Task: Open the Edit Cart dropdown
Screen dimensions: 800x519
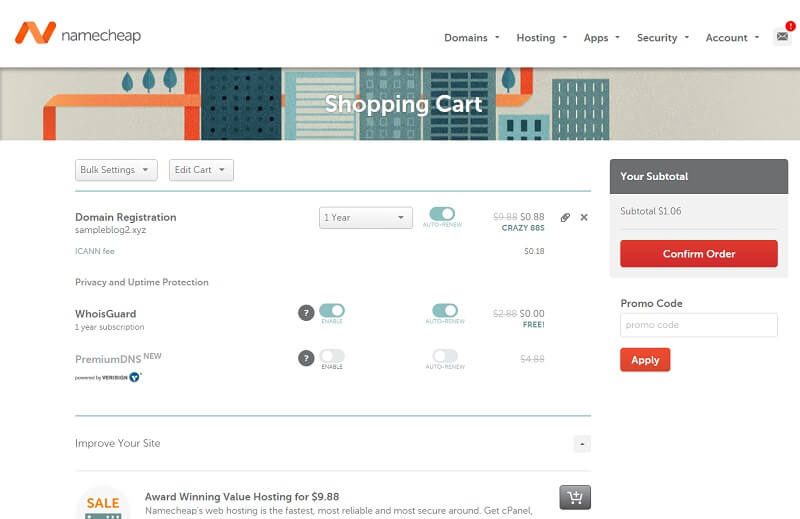Action: click(x=201, y=170)
